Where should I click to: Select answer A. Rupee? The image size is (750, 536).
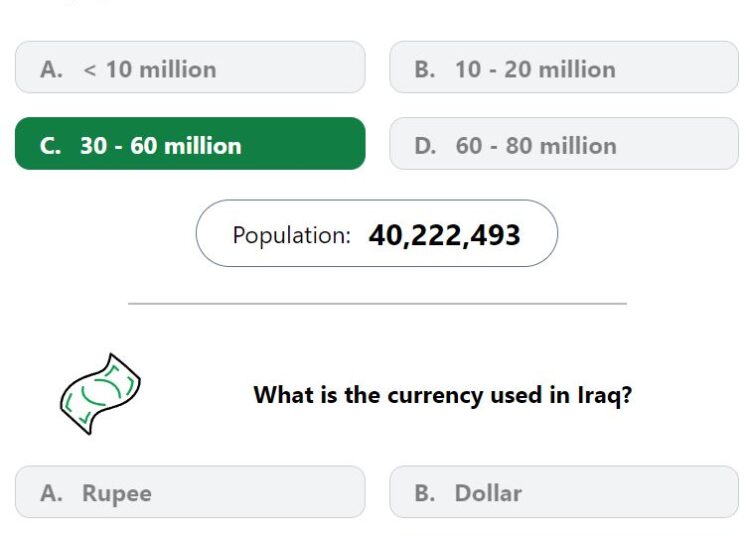pyautogui.click(x=190, y=492)
